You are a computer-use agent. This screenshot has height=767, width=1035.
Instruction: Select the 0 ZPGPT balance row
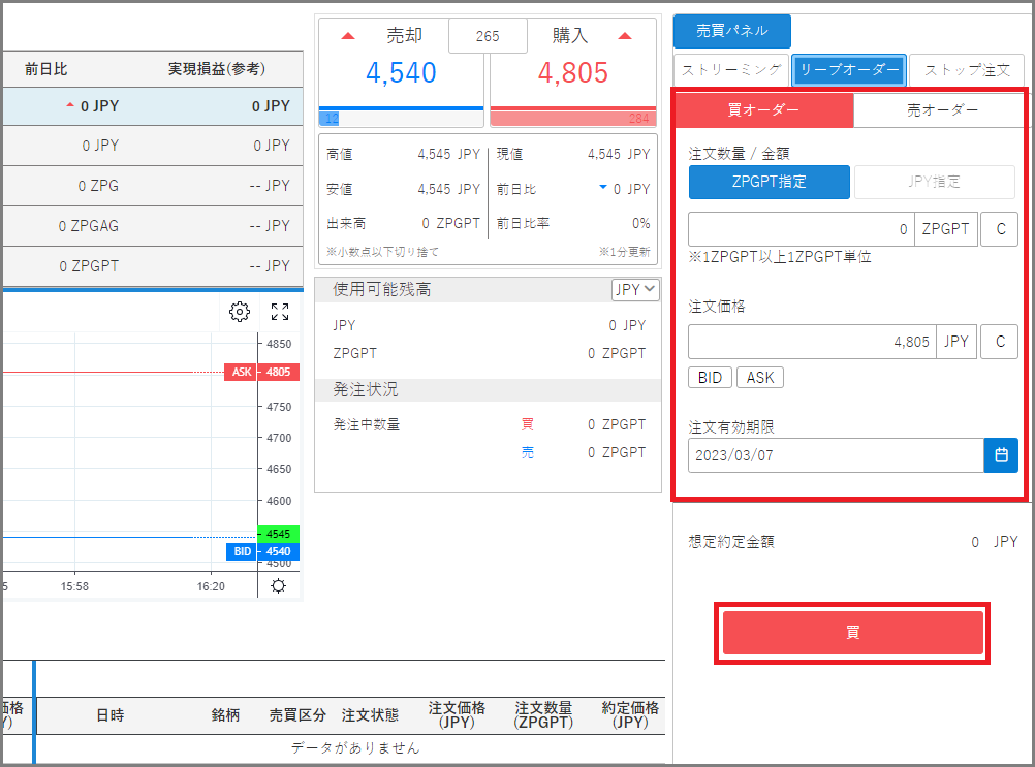point(153,266)
